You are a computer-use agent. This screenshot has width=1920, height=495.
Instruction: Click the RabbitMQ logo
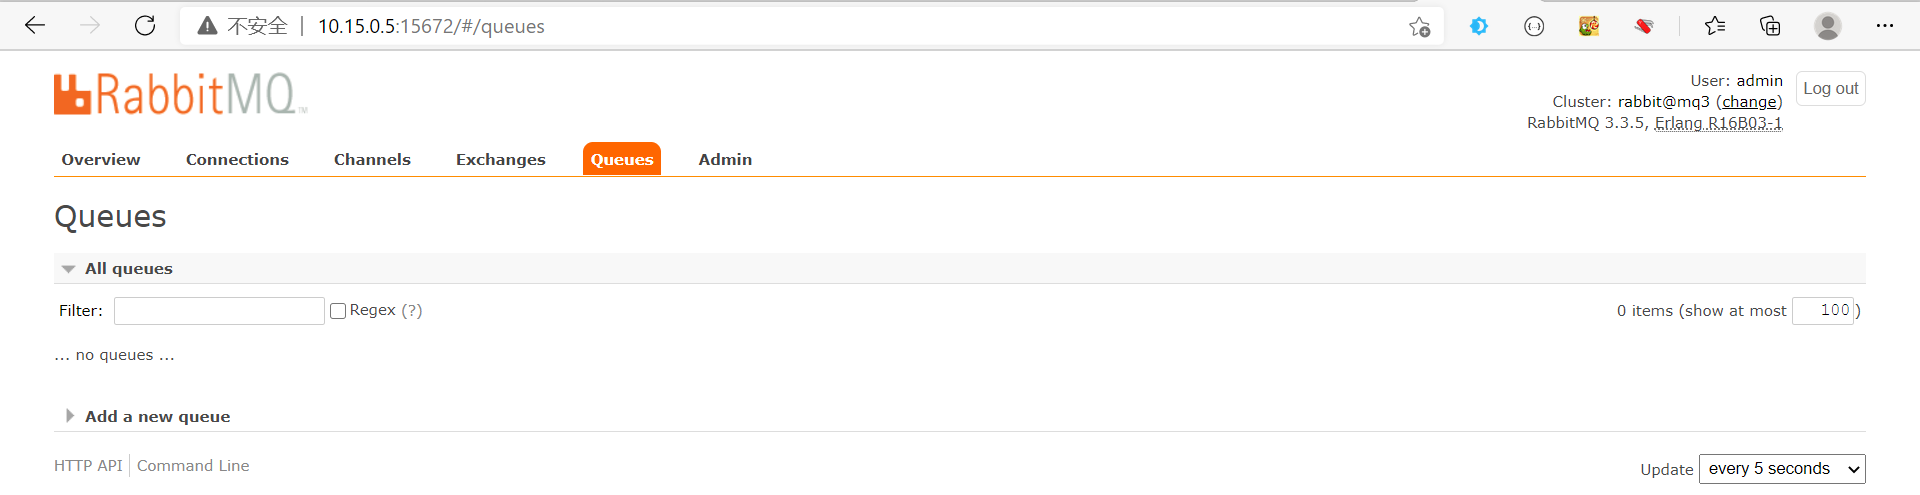tap(180, 94)
